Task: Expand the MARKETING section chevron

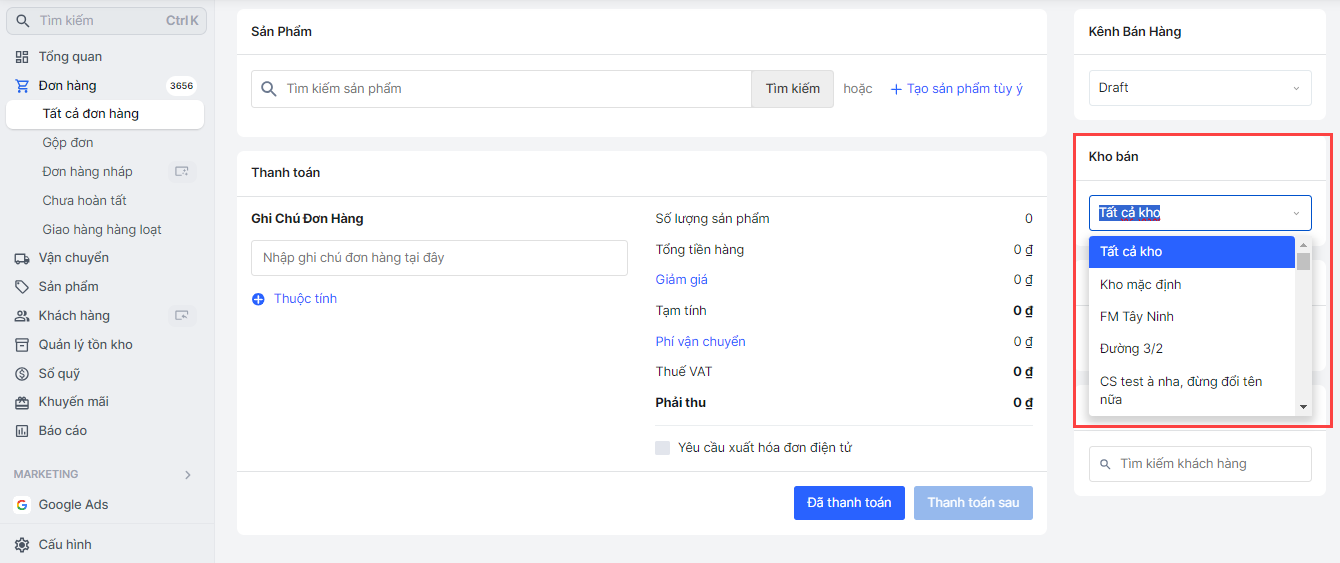Action: [x=187, y=475]
